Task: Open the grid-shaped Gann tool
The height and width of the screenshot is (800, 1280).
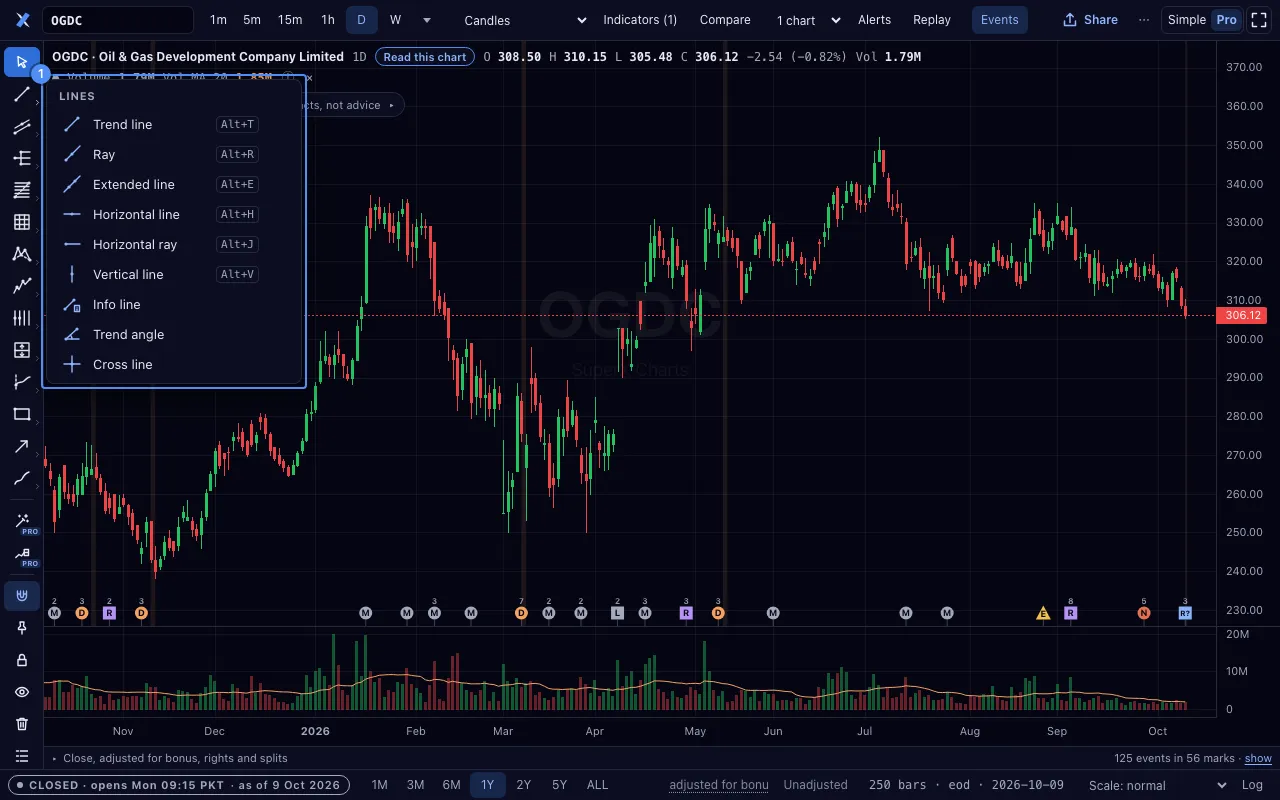Action: click(22, 222)
